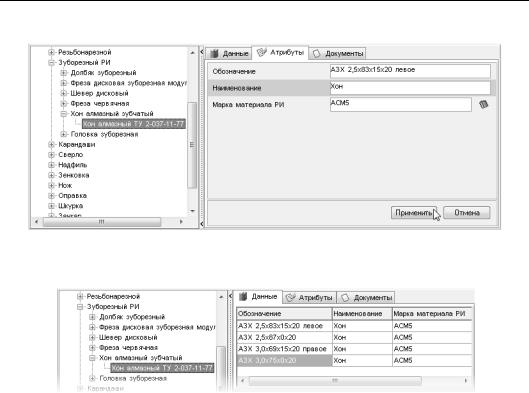Screen dimensions: 529x393
Task: Select highlighted row АЗХ 3,0х76х0х20
Action: click(x=354, y=360)
